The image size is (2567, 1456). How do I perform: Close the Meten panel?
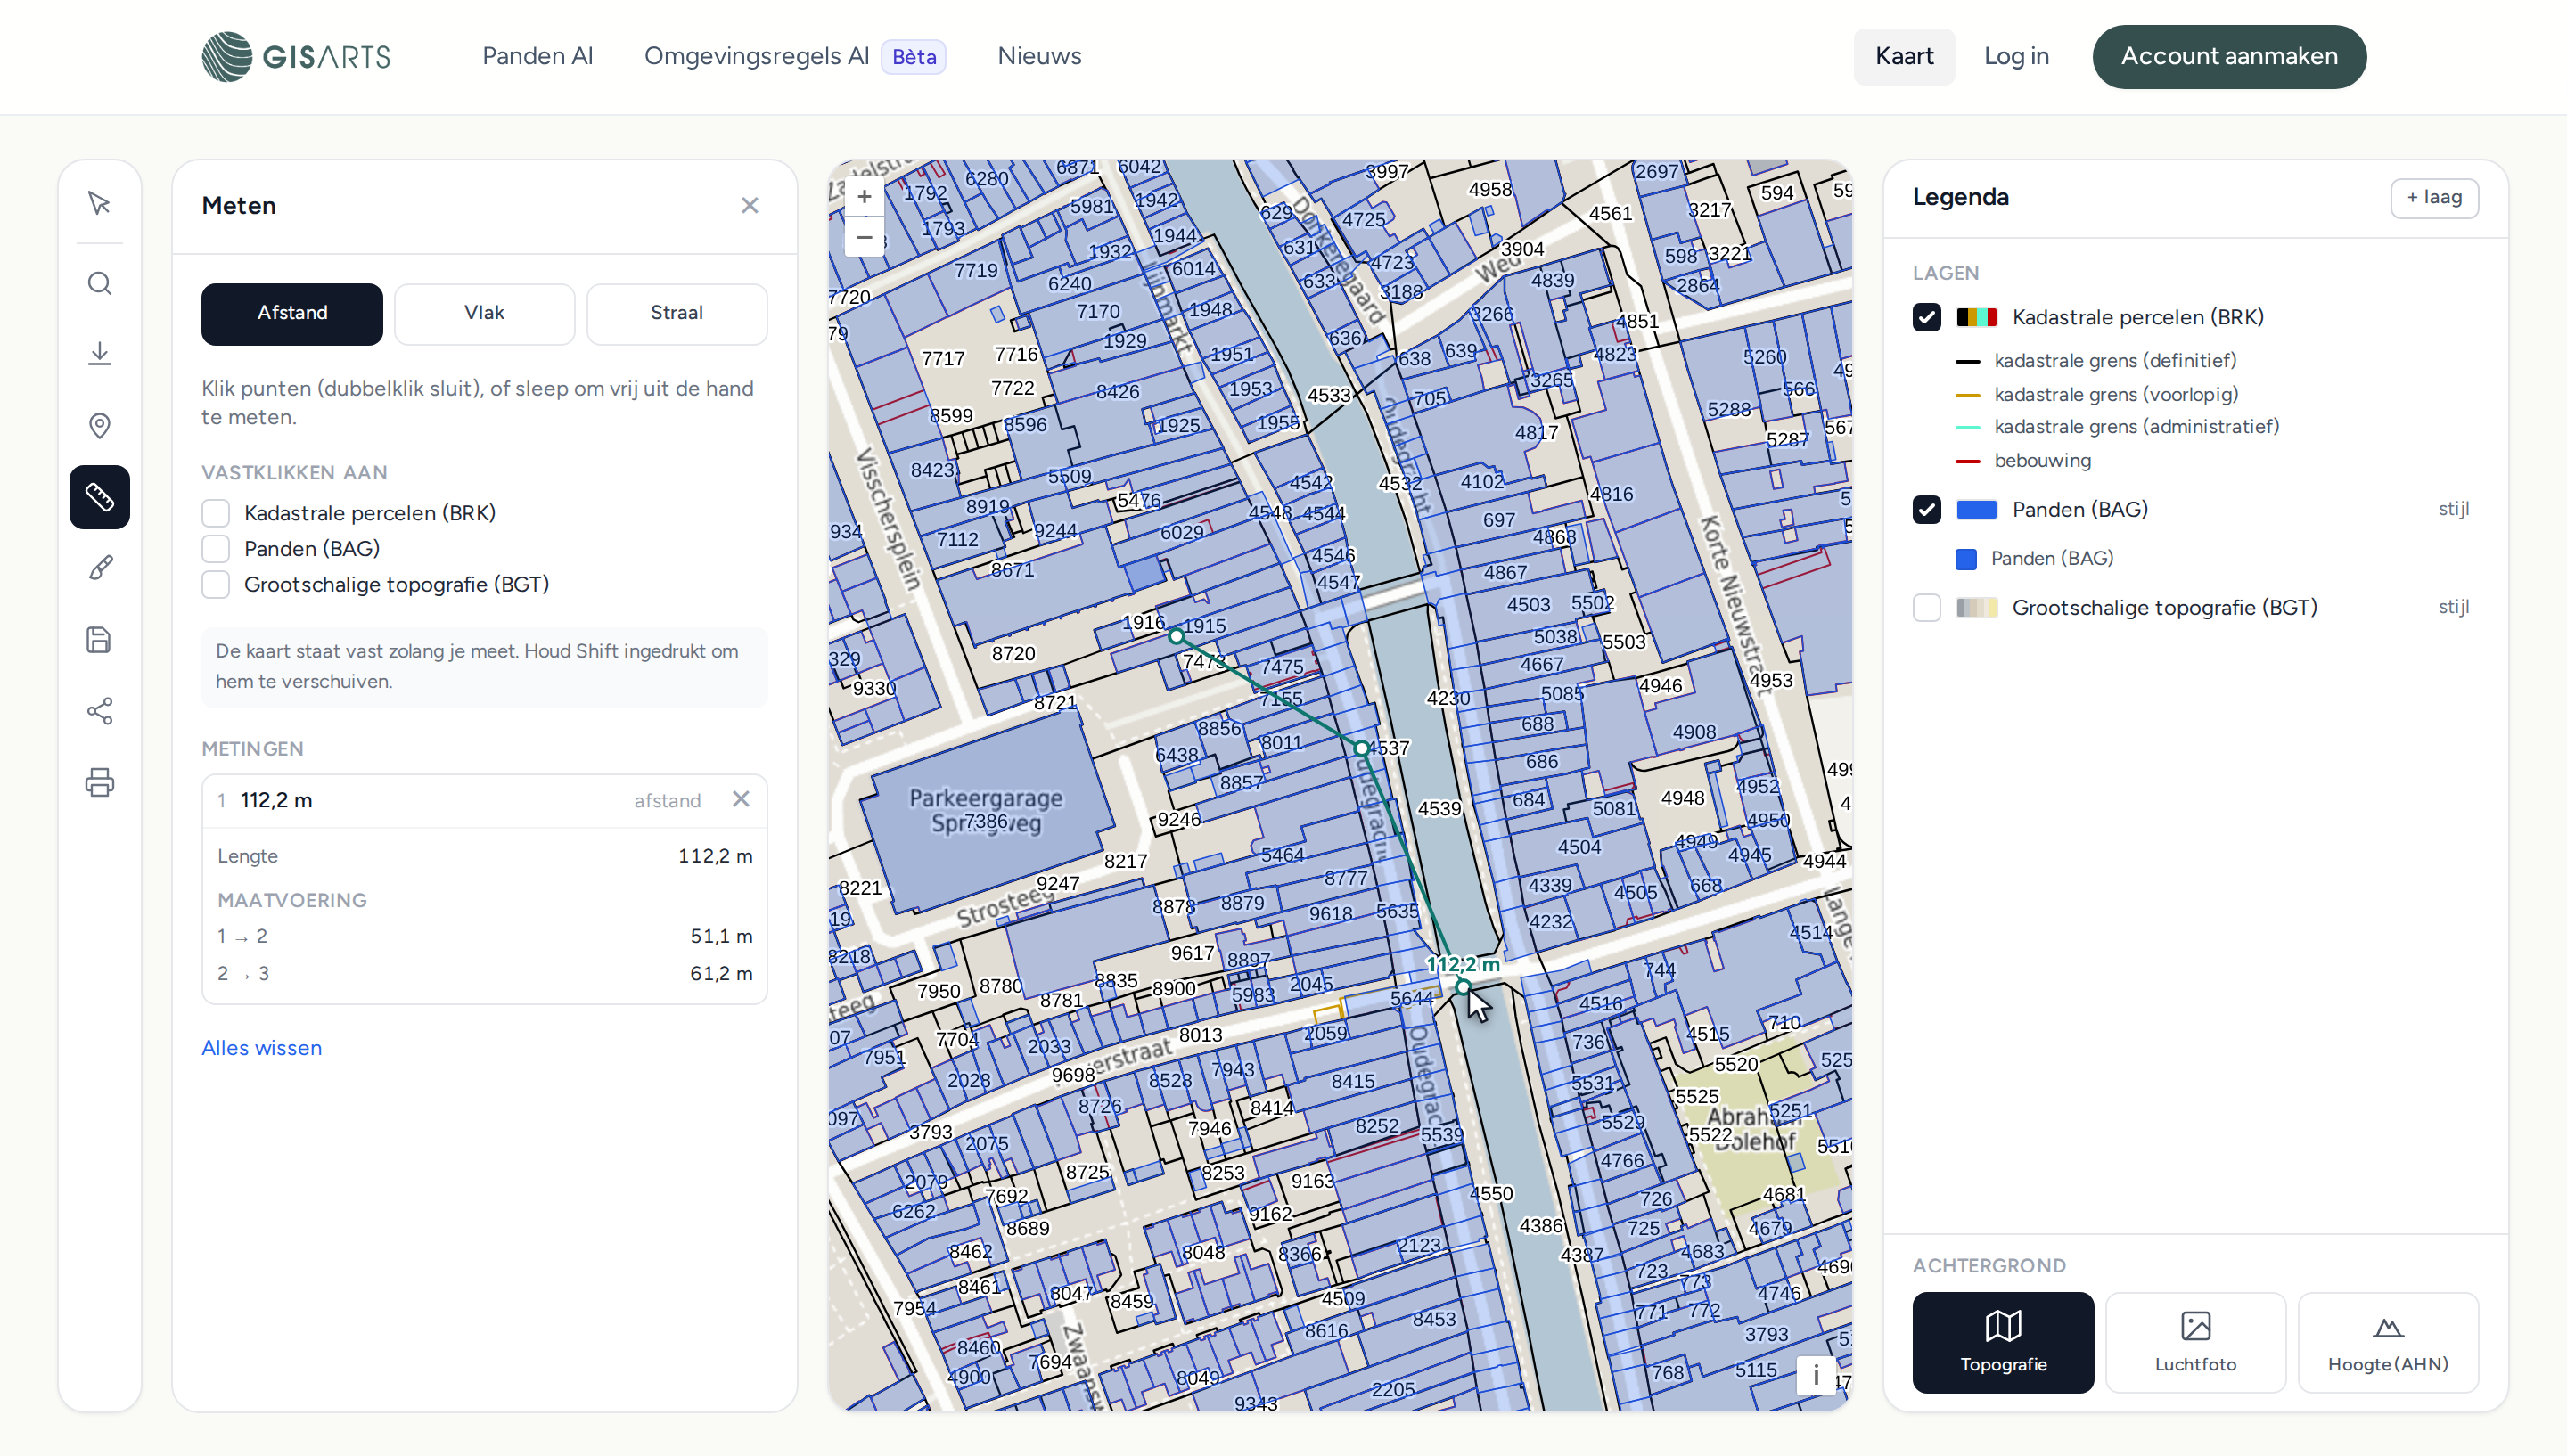tap(750, 206)
